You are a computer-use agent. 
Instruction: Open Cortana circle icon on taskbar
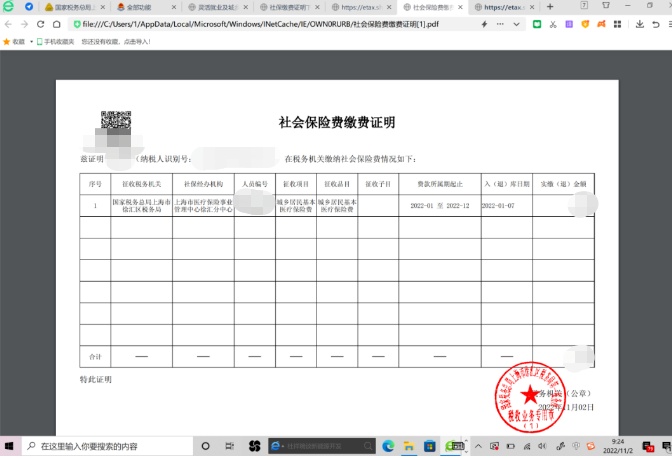(205, 446)
